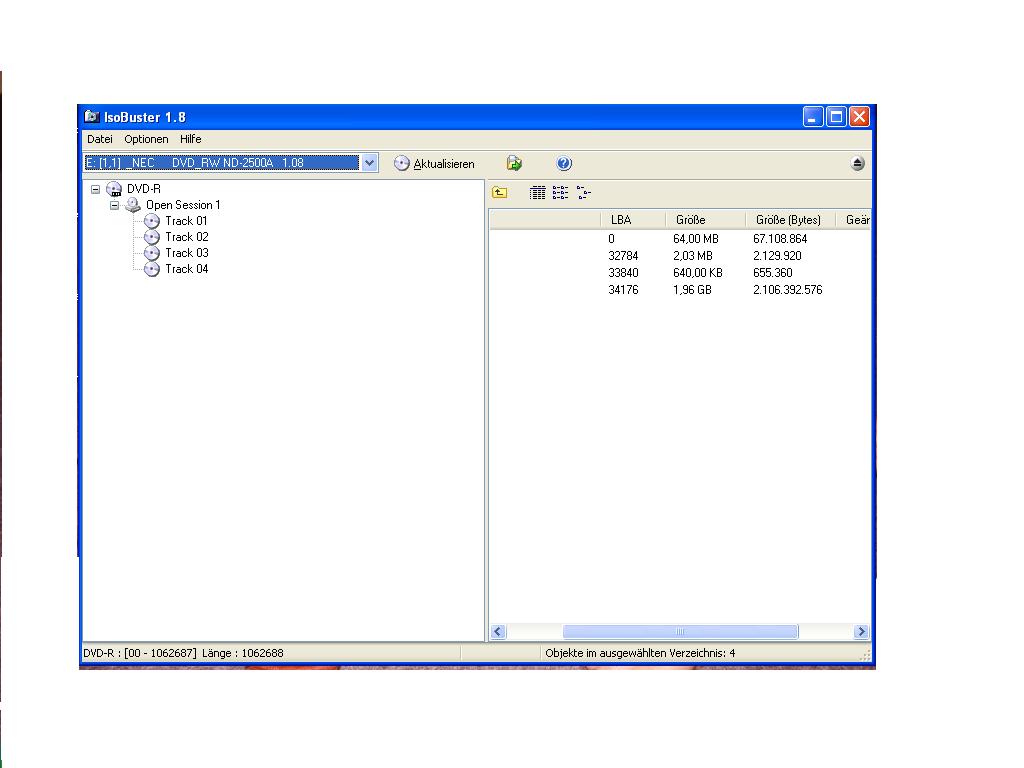Click byte value 2.129.920
The image size is (1024, 768).
[777, 256]
